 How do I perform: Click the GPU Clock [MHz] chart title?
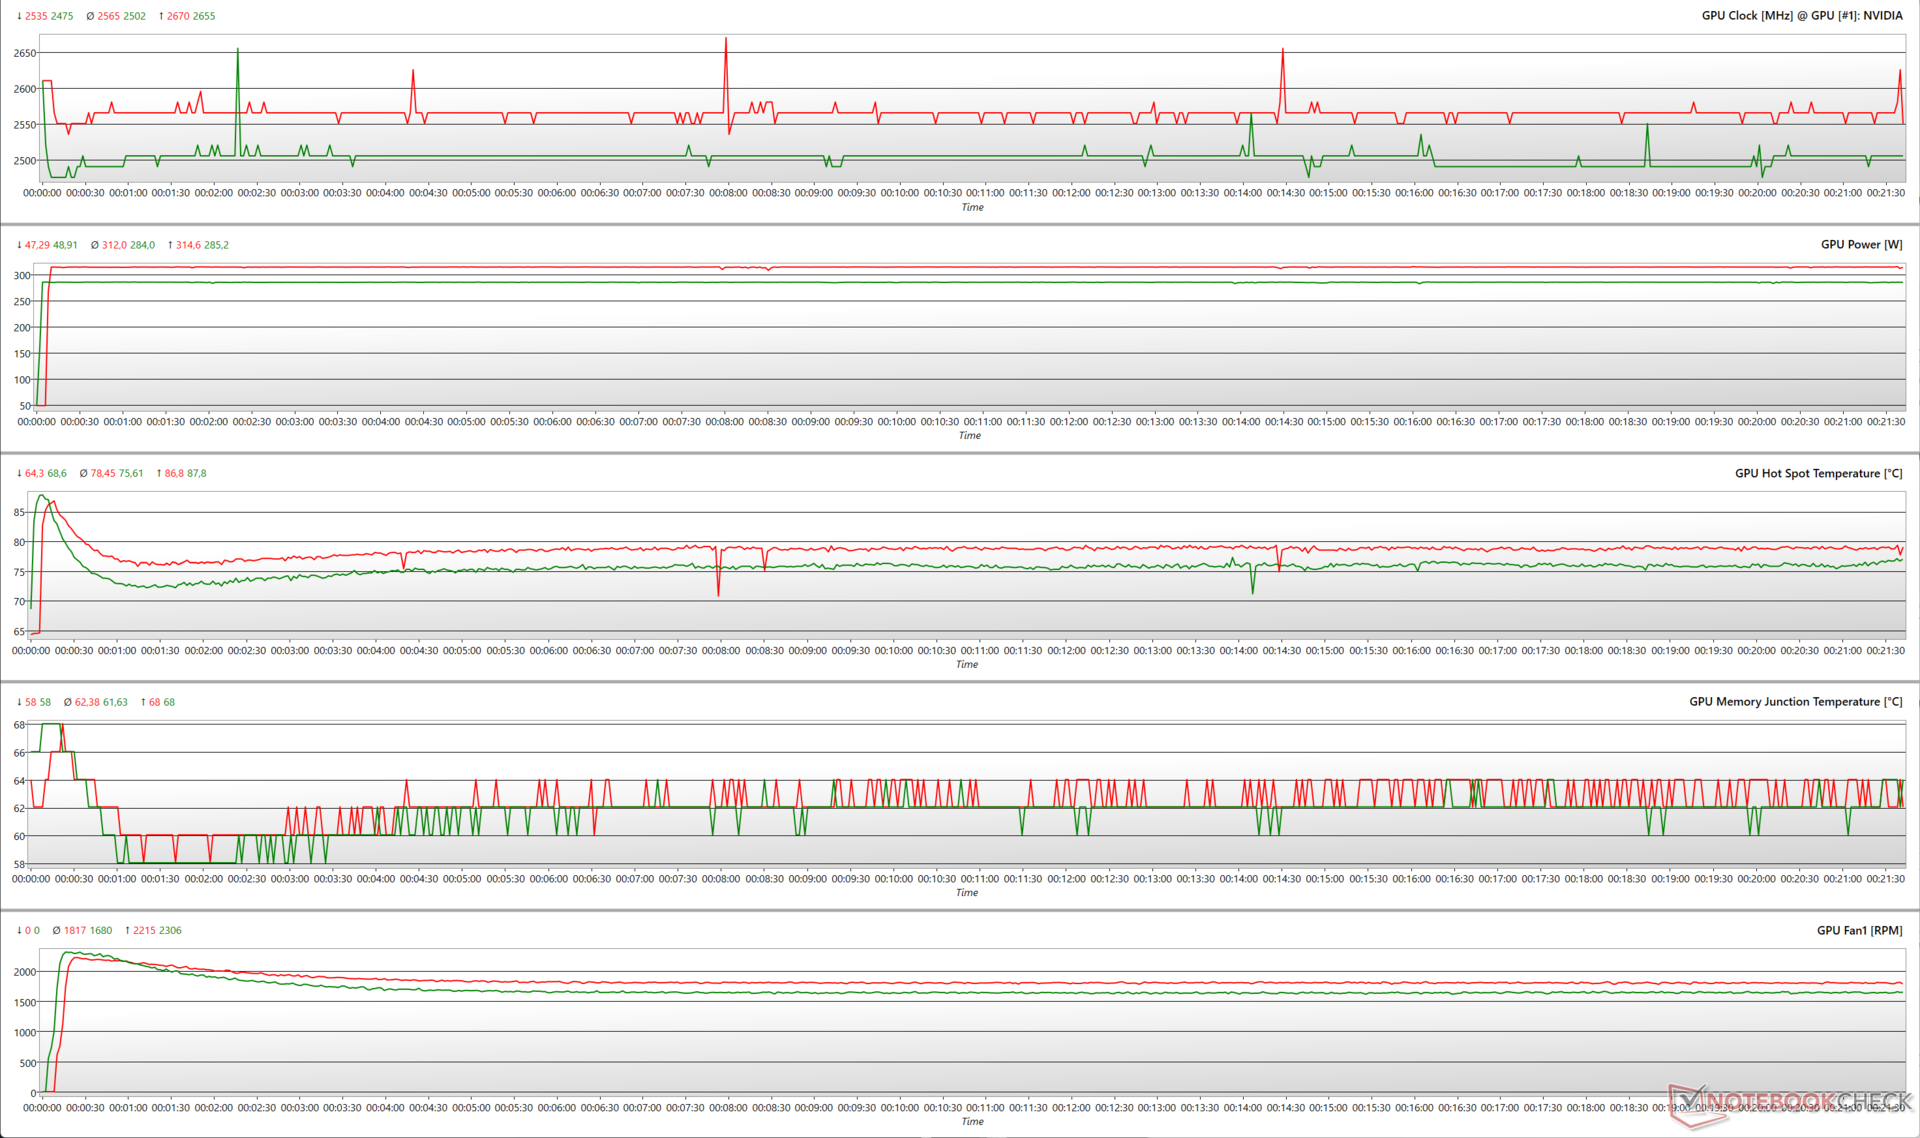coord(1801,16)
